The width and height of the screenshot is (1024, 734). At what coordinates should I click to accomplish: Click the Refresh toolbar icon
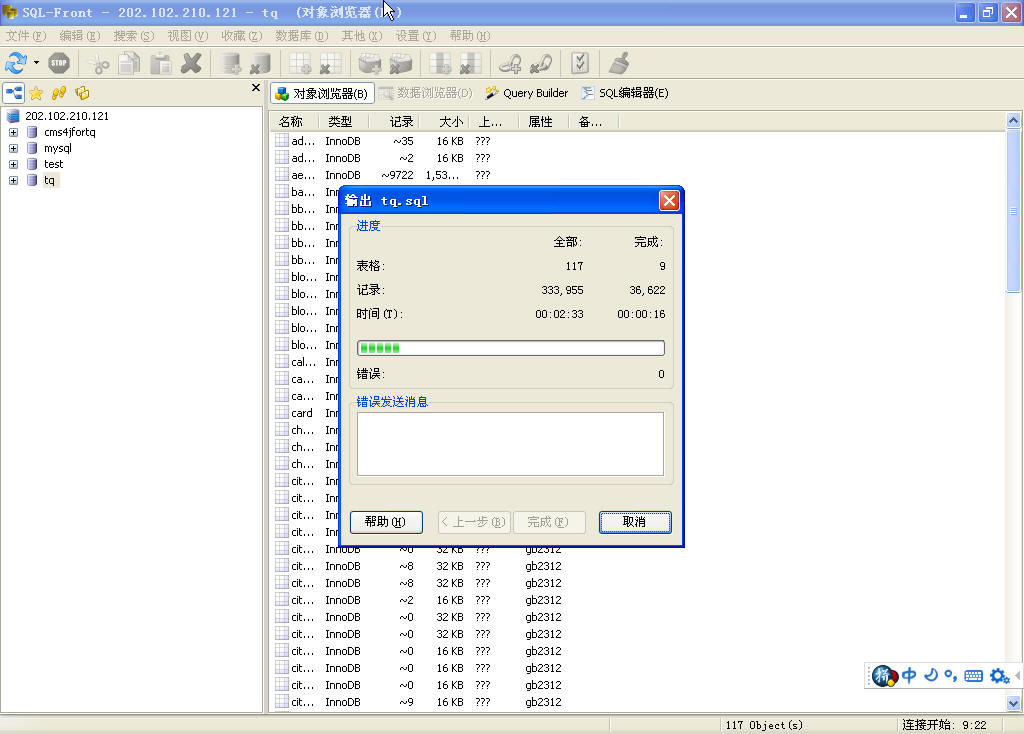pyautogui.click(x=16, y=63)
